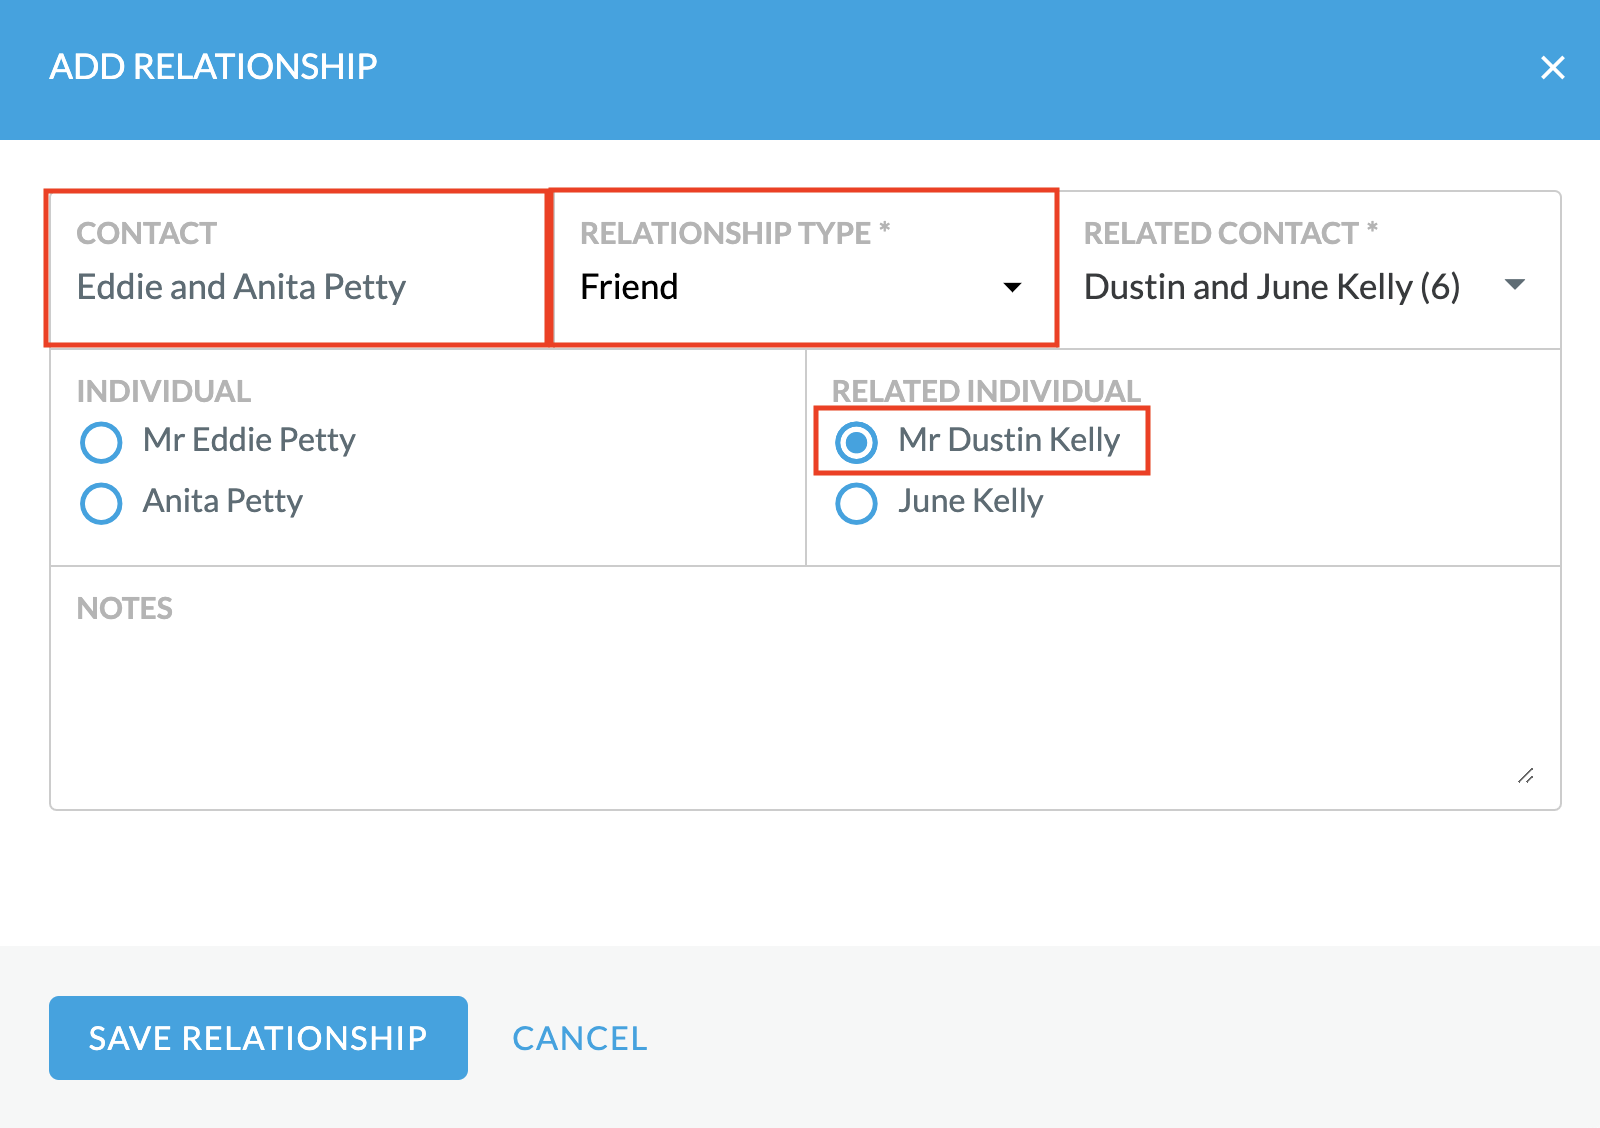Viewport: 1600px width, 1128px height.
Task: Expand the Related Contact dropdown arrow
Action: tap(1515, 285)
